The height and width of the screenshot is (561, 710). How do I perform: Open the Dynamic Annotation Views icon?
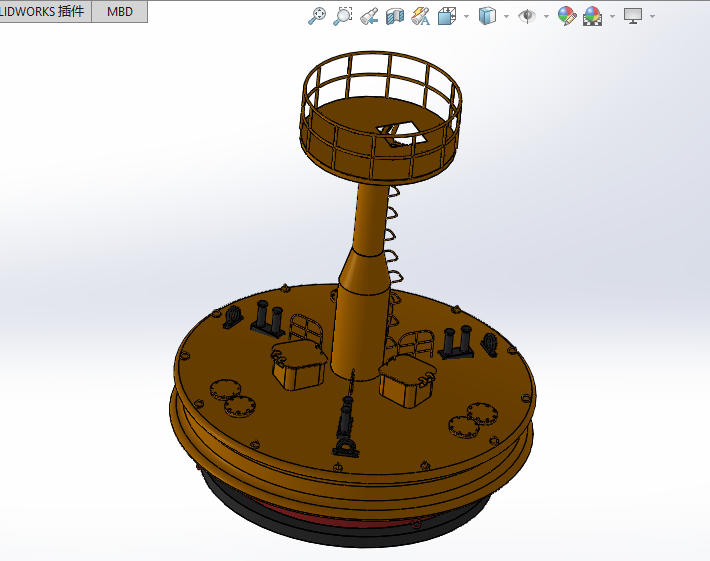(421, 16)
